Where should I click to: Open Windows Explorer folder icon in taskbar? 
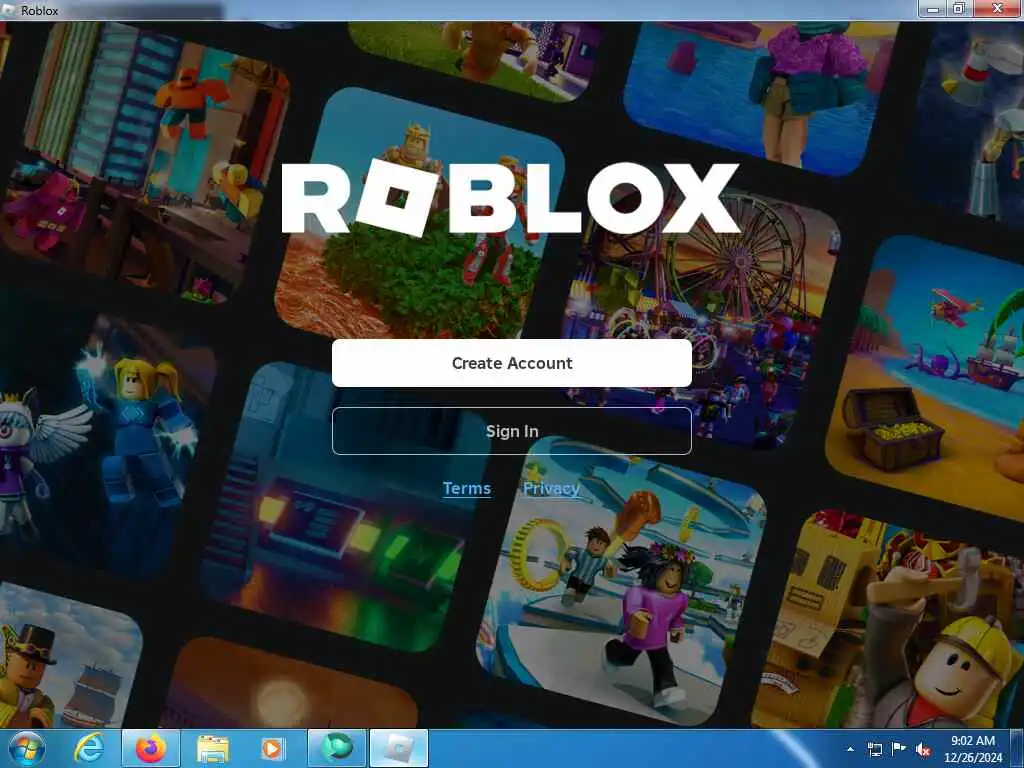tap(213, 749)
